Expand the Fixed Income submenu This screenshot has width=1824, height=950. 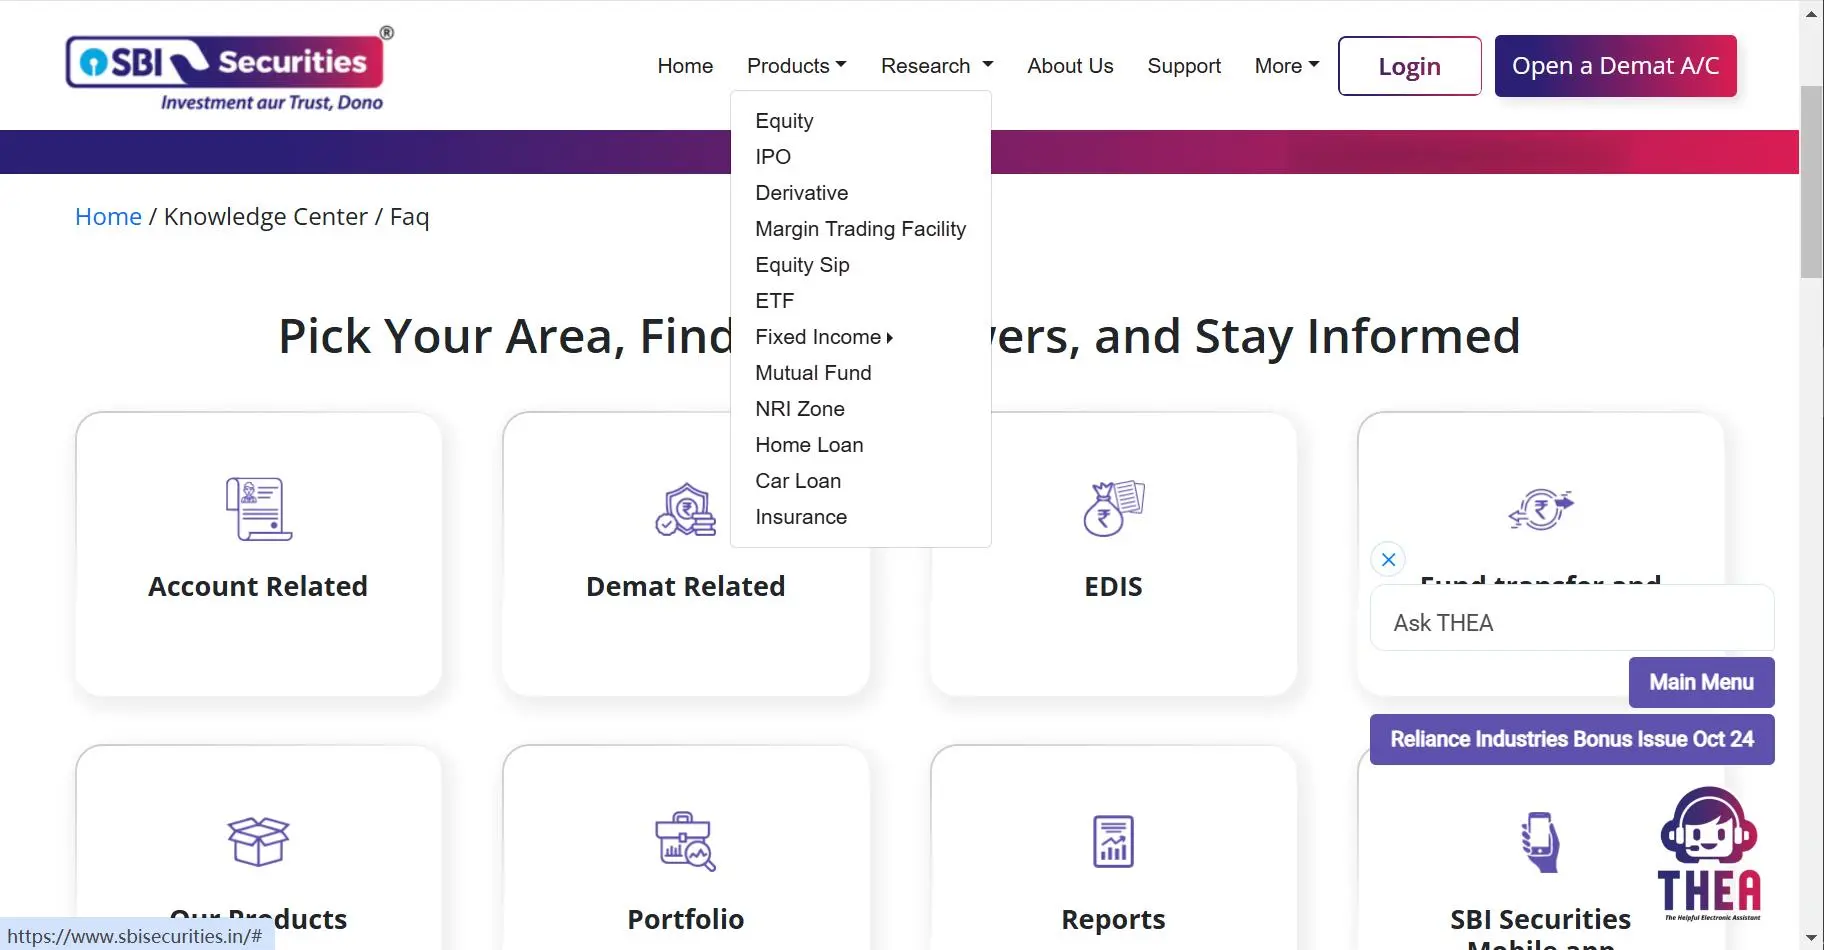pyautogui.click(x=824, y=337)
